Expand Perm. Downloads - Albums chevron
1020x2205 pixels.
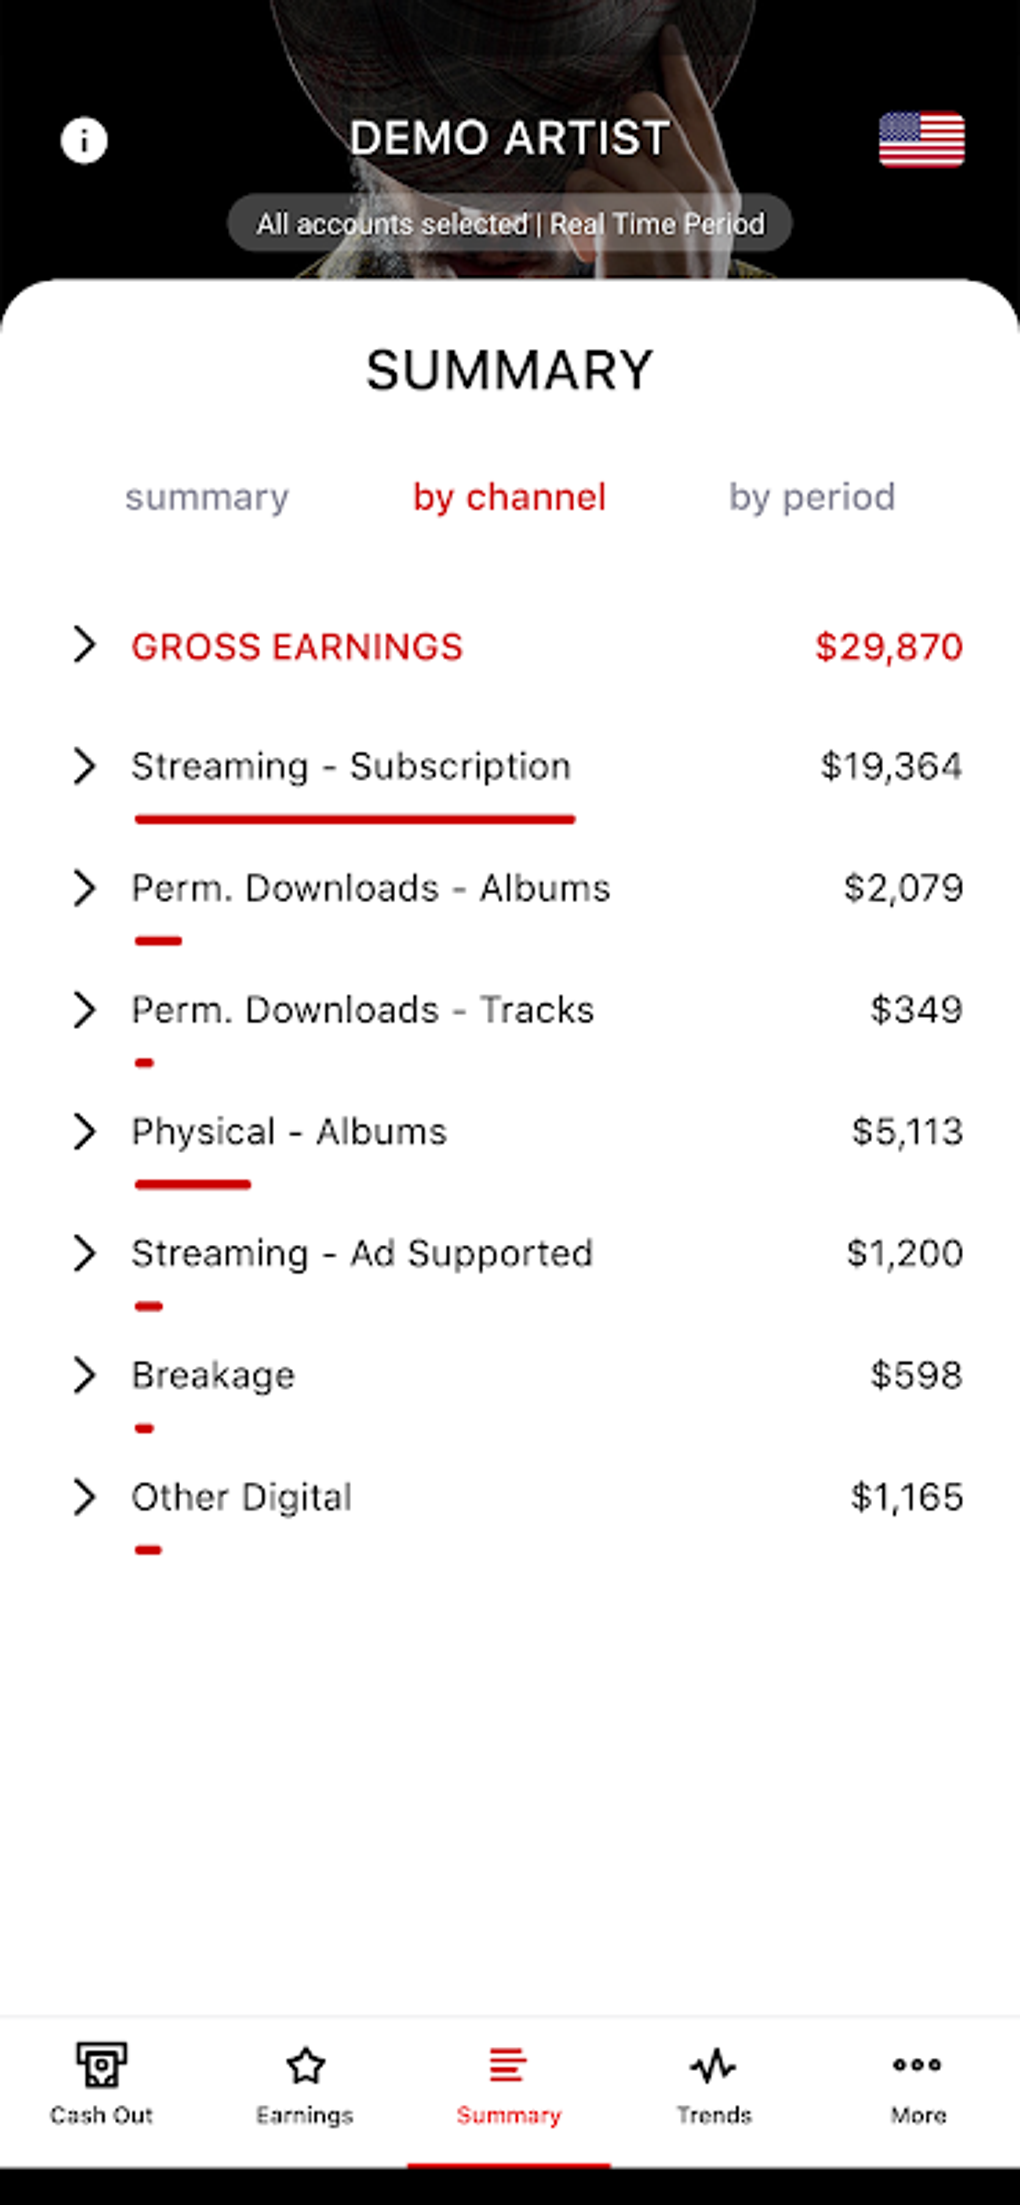click(85, 888)
